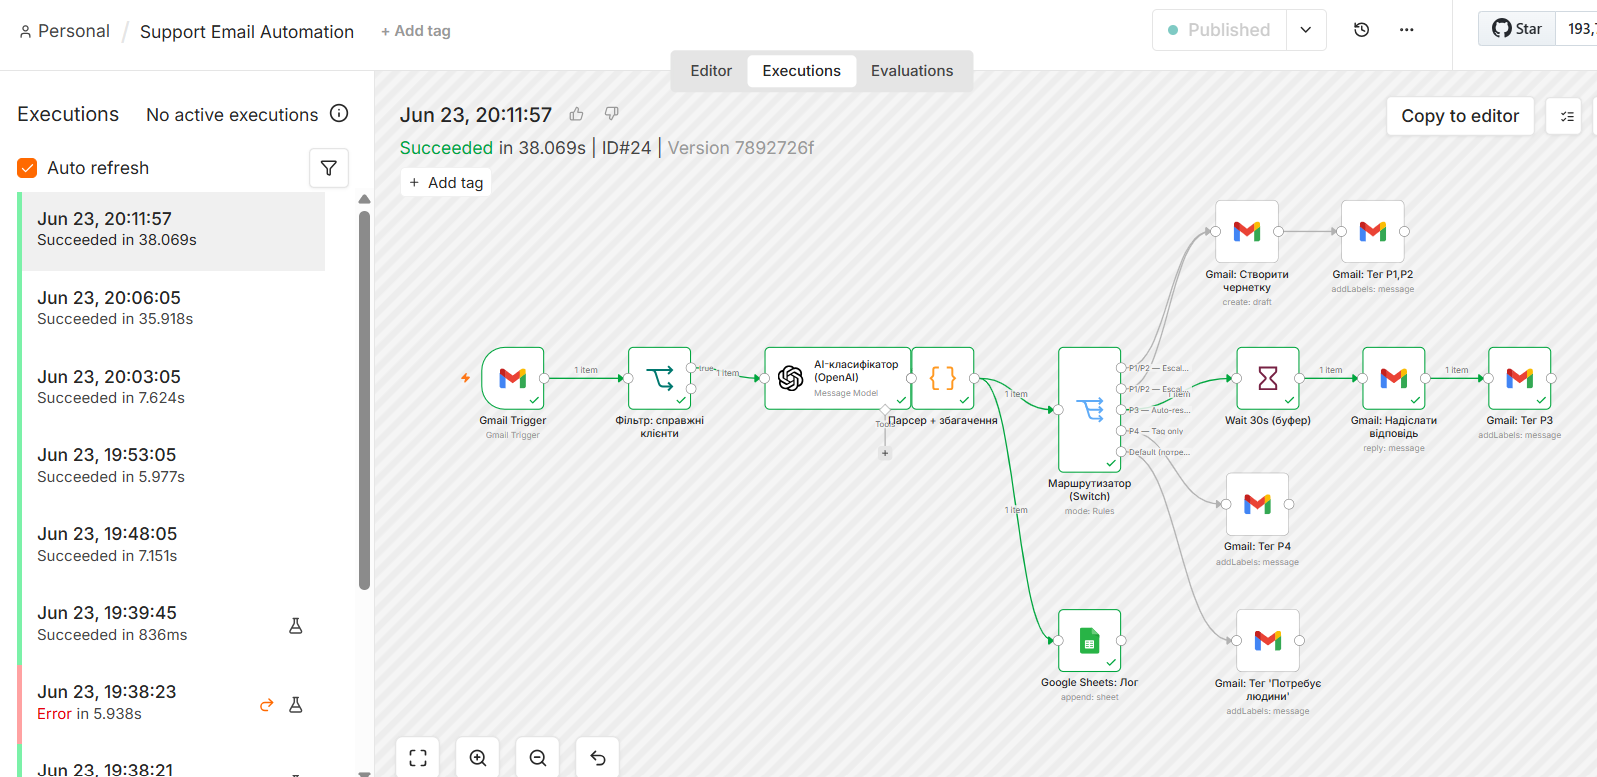
Task: Select the Маршрутизатор (Switch) node
Action: (1090, 409)
